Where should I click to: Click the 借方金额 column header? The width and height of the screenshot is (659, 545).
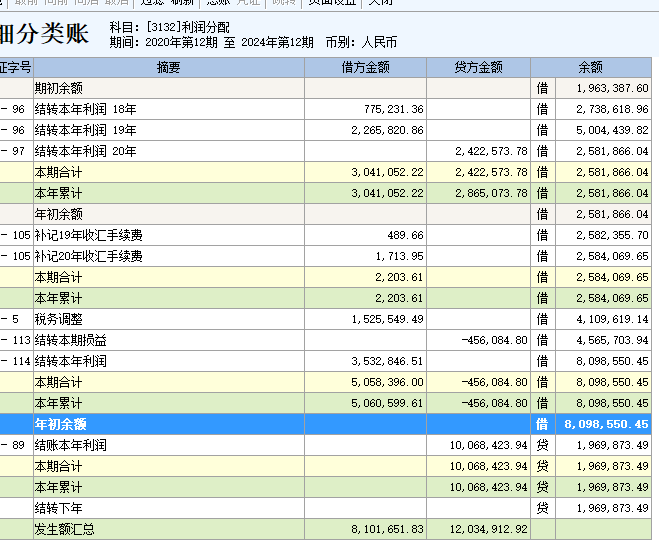pyautogui.click(x=365, y=68)
